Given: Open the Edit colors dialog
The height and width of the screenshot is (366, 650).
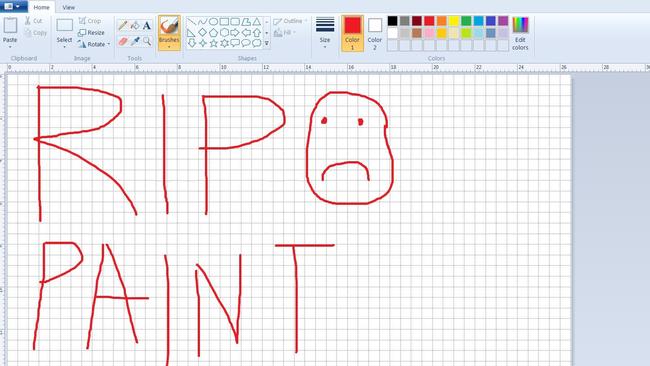Looking at the screenshot, I should pyautogui.click(x=520, y=33).
